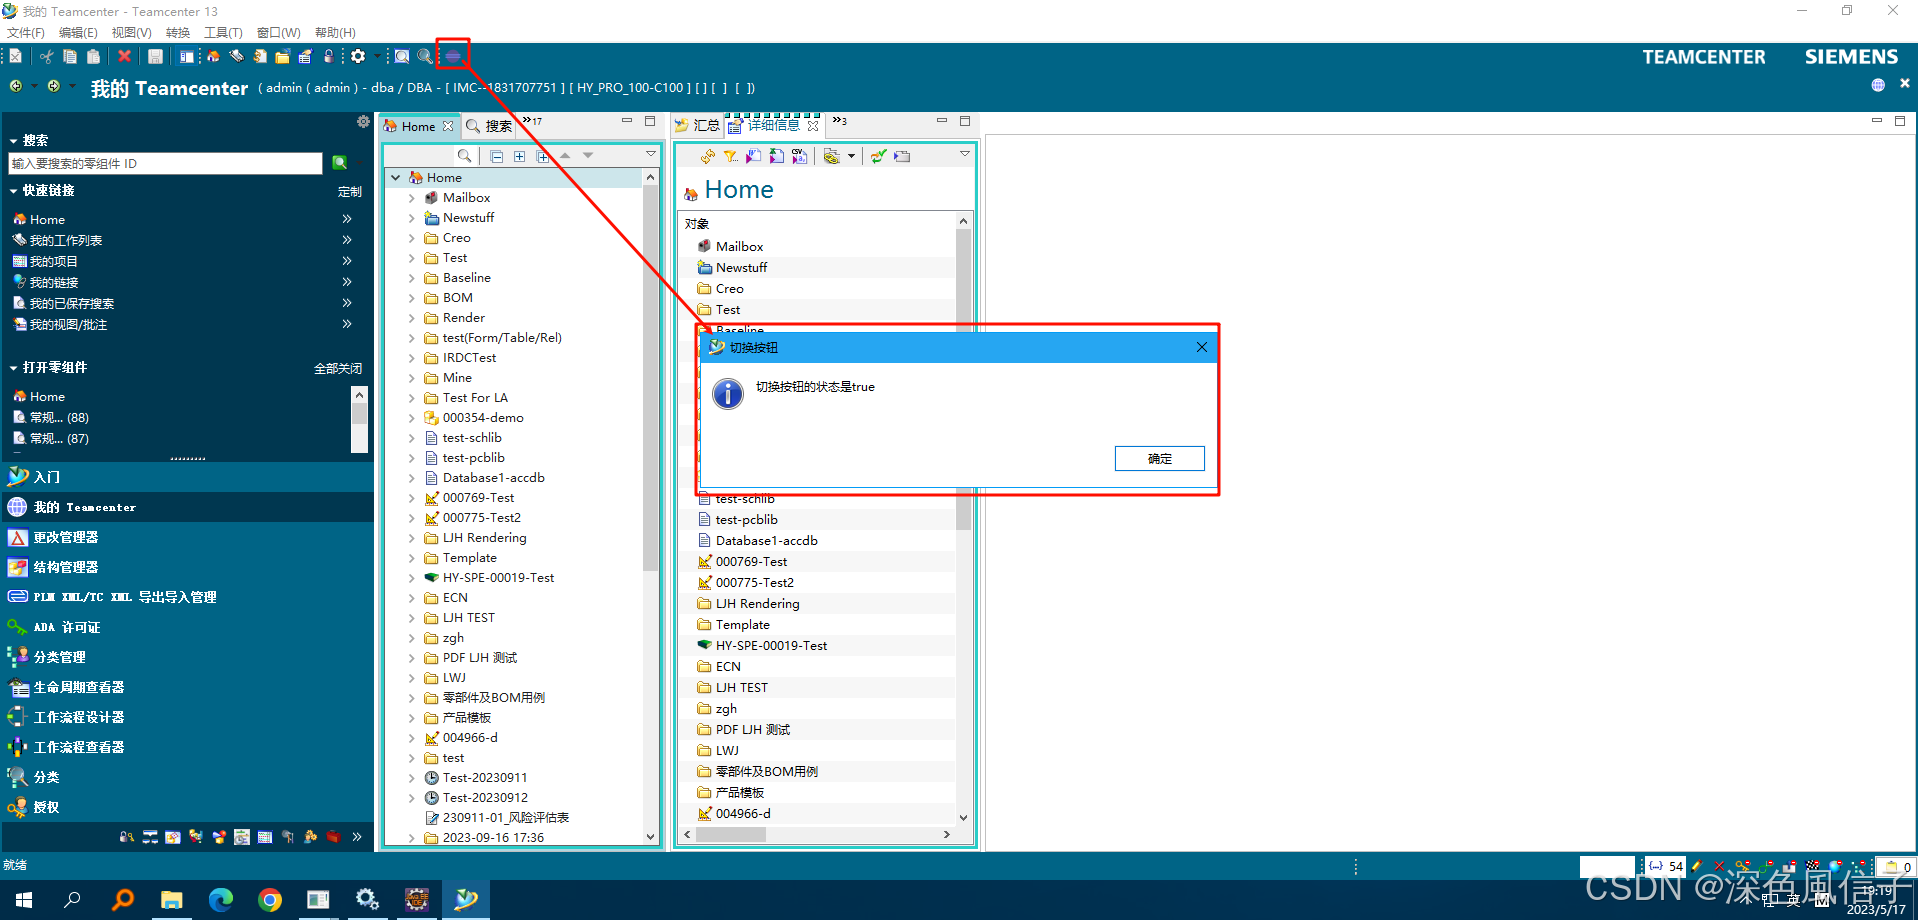Open the 结构管理器 application
The width and height of the screenshot is (1918, 920).
[x=66, y=567]
